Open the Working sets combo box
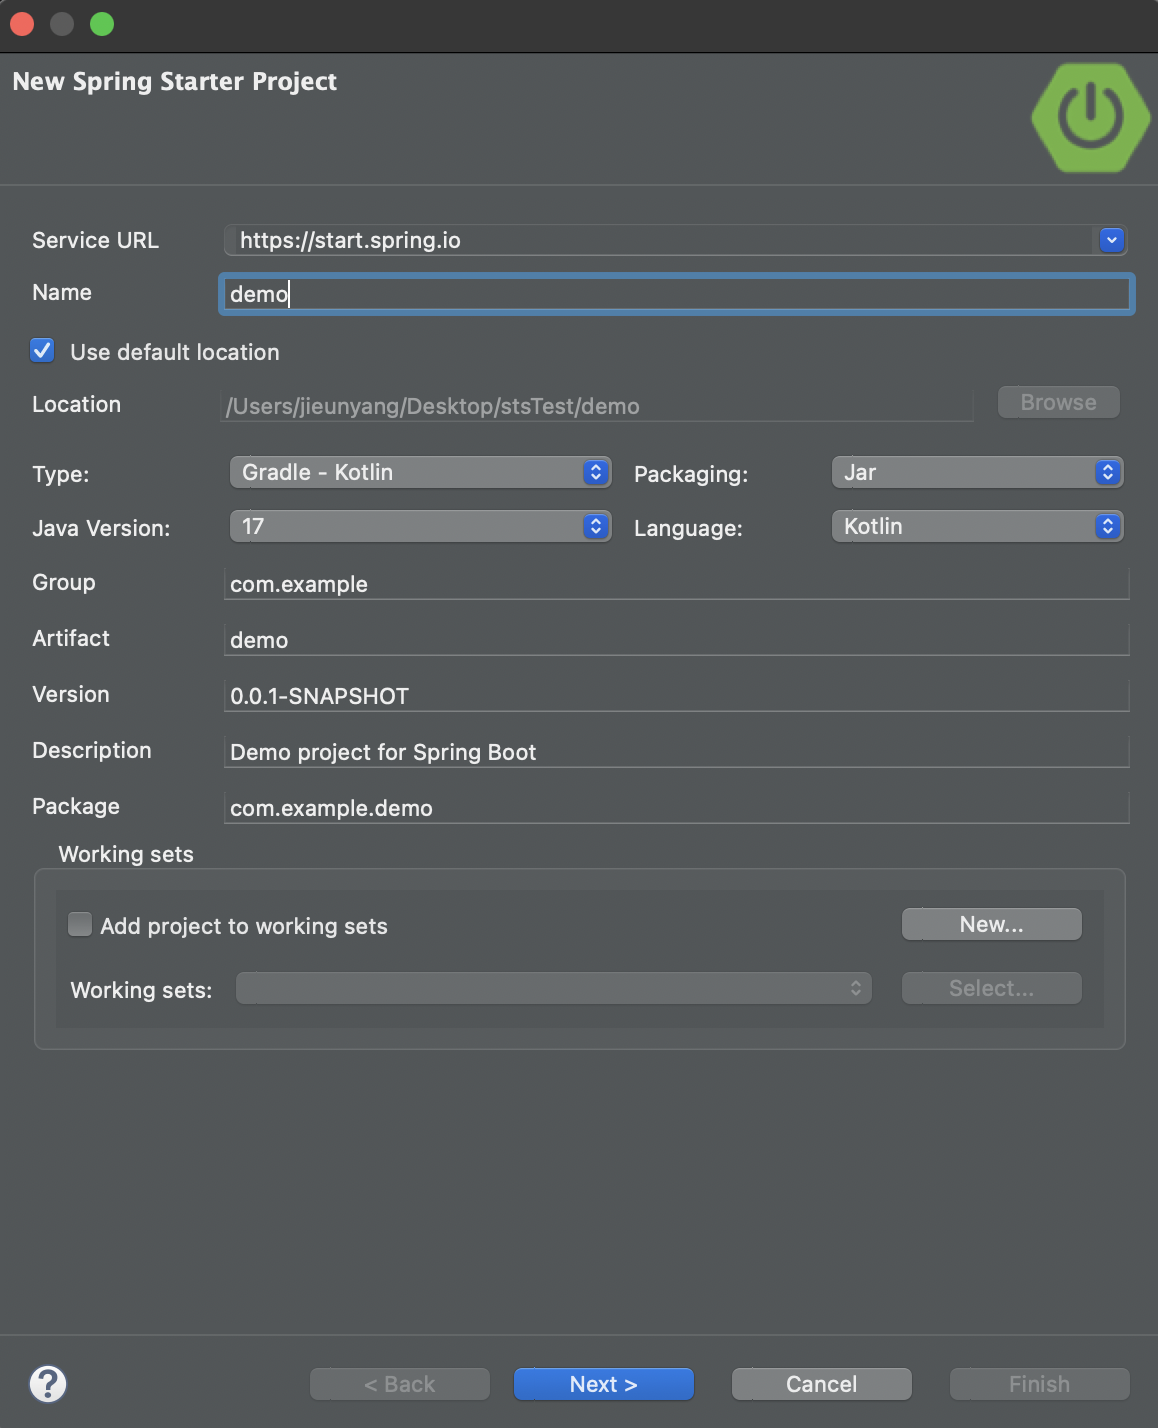 [554, 988]
